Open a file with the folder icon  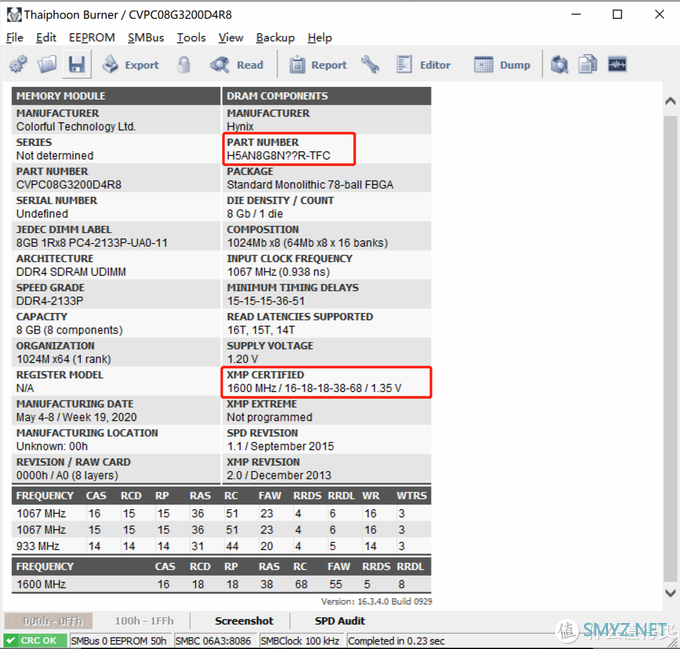47,65
